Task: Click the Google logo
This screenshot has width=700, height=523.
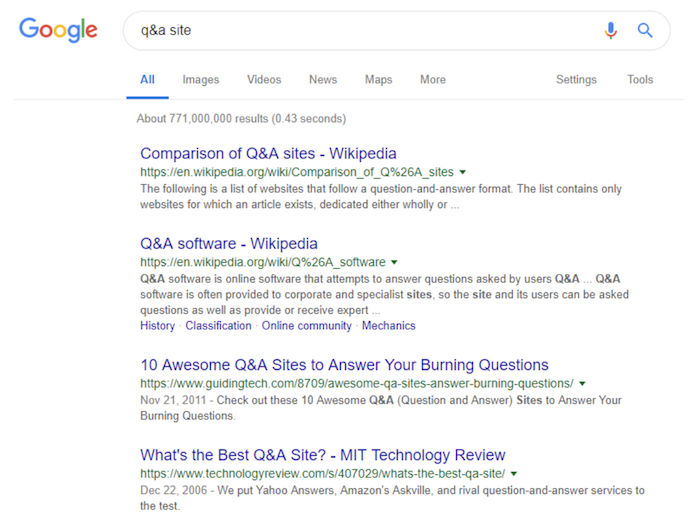Action: (58, 29)
